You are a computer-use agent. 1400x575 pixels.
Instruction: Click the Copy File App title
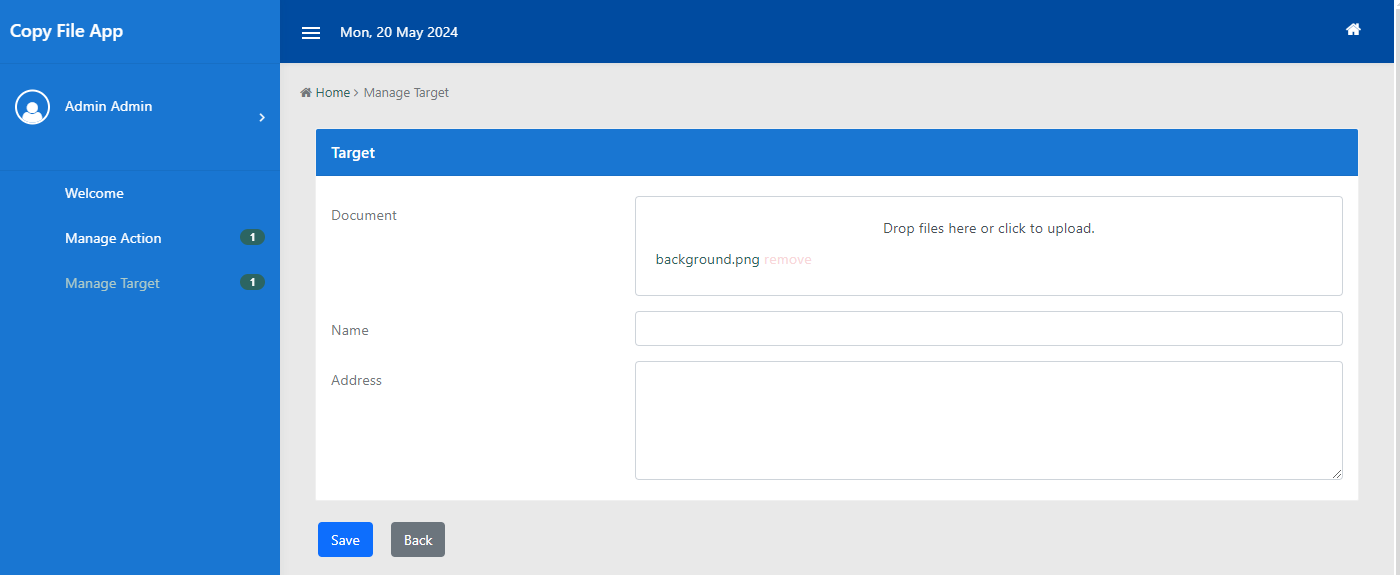(66, 31)
